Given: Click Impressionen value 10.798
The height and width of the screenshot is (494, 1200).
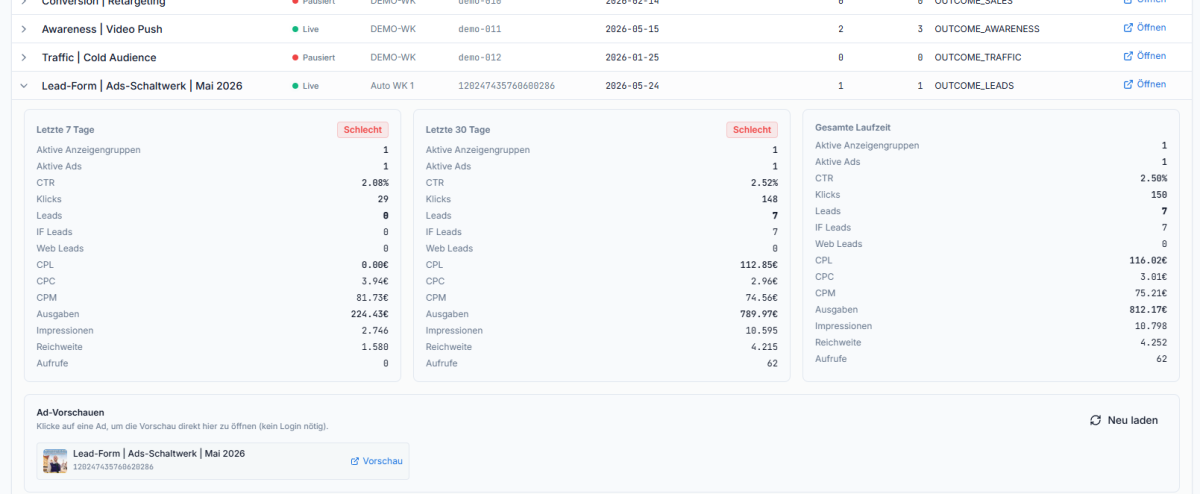Looking at the screenshot, I should 1150,326.
